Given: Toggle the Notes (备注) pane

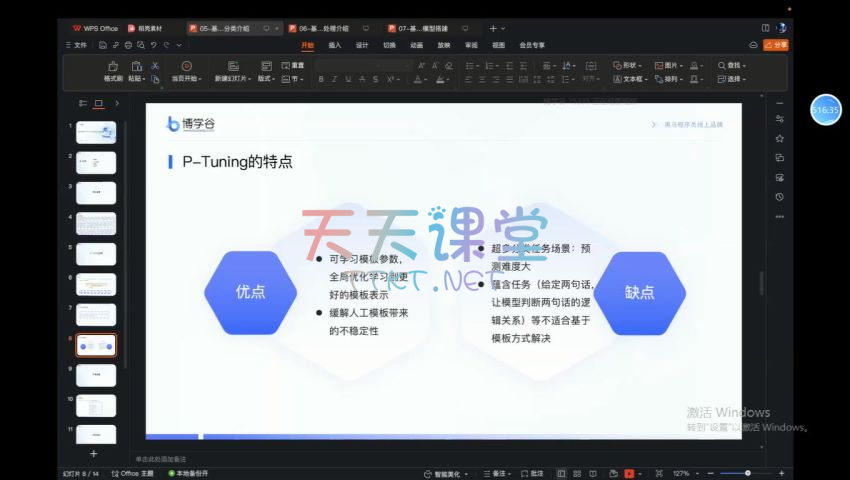Looking at the screenshot, I should (496, 473).
